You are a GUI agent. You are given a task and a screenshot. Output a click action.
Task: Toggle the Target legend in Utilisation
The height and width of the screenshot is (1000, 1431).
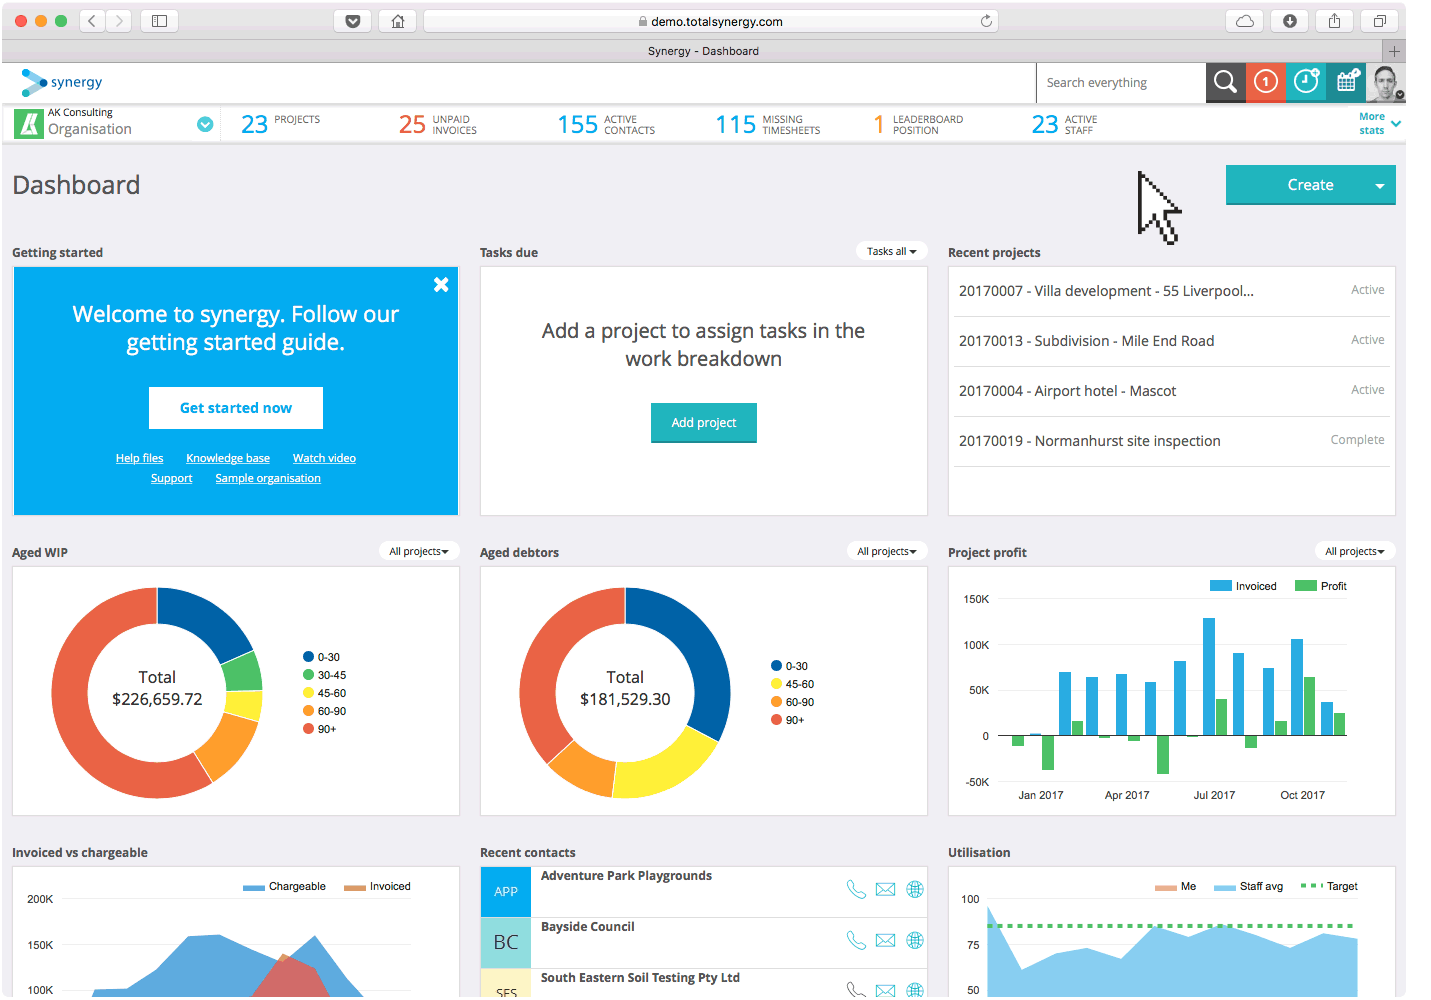pyautogui.click(x=1339, y=886)
